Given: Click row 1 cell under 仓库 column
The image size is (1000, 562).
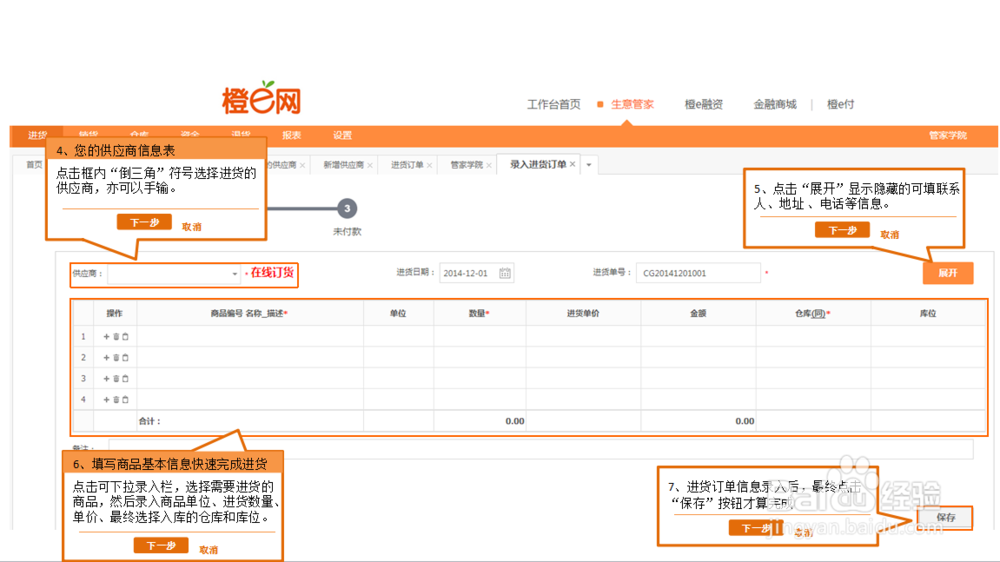Looking at the screenshot, I should [x=813, y=336].
